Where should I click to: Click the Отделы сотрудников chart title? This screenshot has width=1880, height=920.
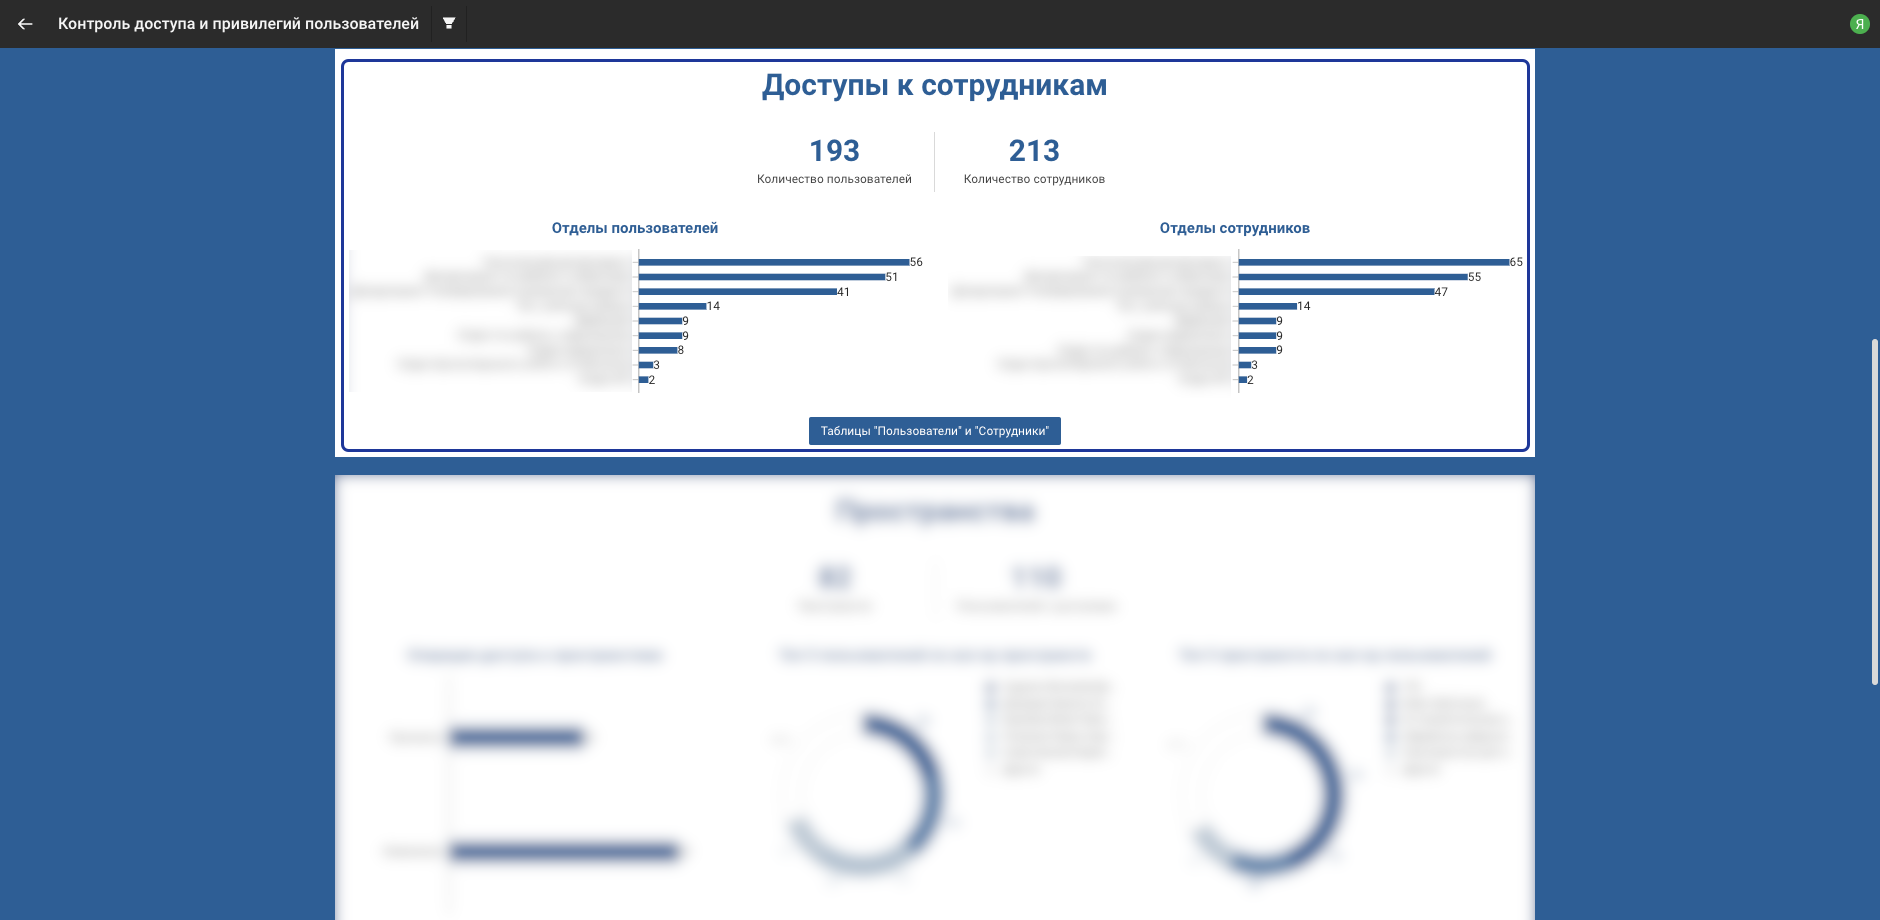point(1234,228)
